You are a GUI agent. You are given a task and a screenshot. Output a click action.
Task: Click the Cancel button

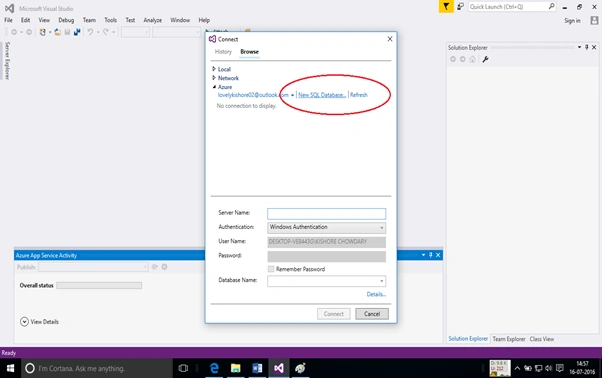(372, 314)
